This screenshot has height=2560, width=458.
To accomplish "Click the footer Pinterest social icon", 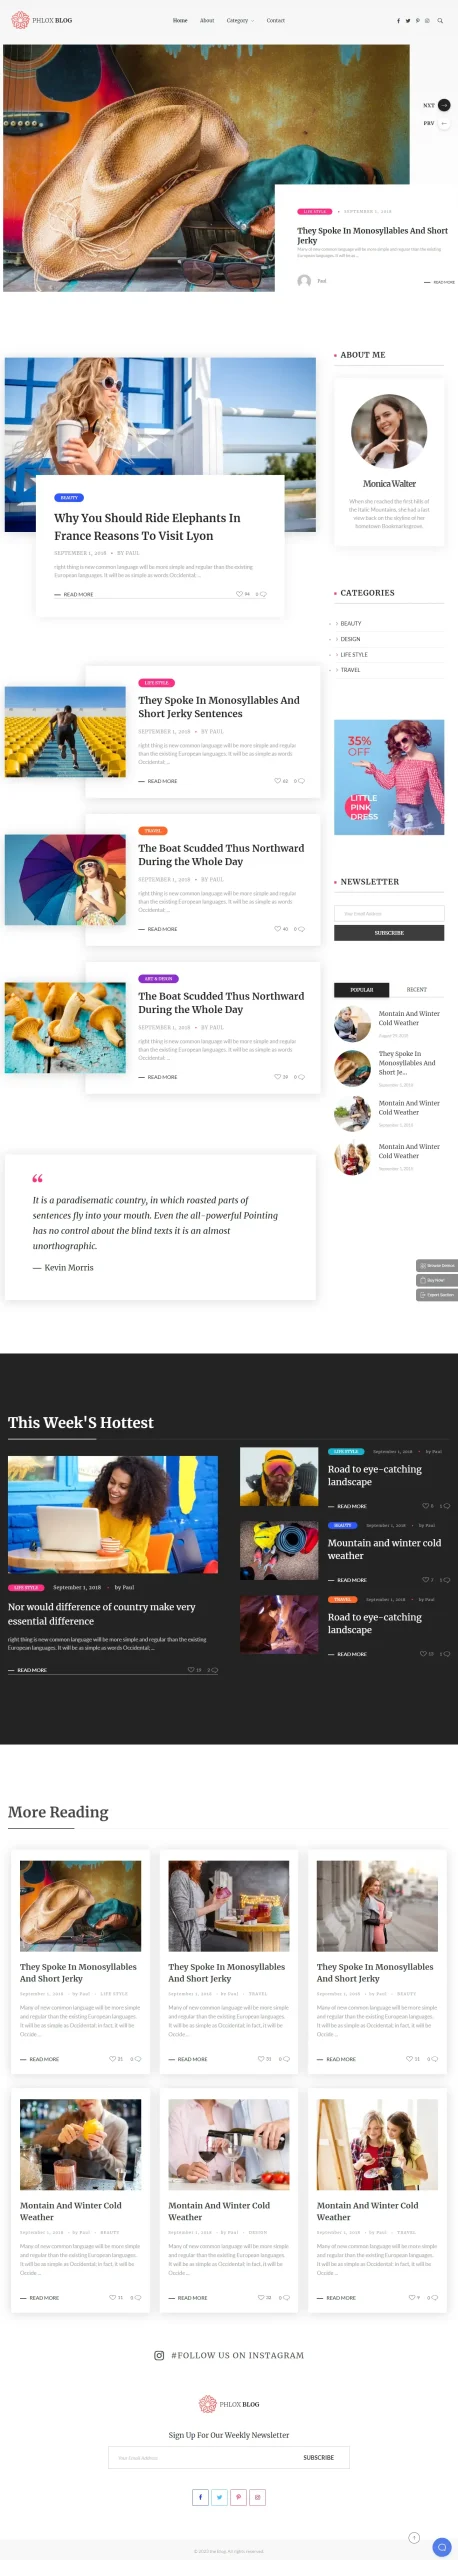I will [238, 2497].
